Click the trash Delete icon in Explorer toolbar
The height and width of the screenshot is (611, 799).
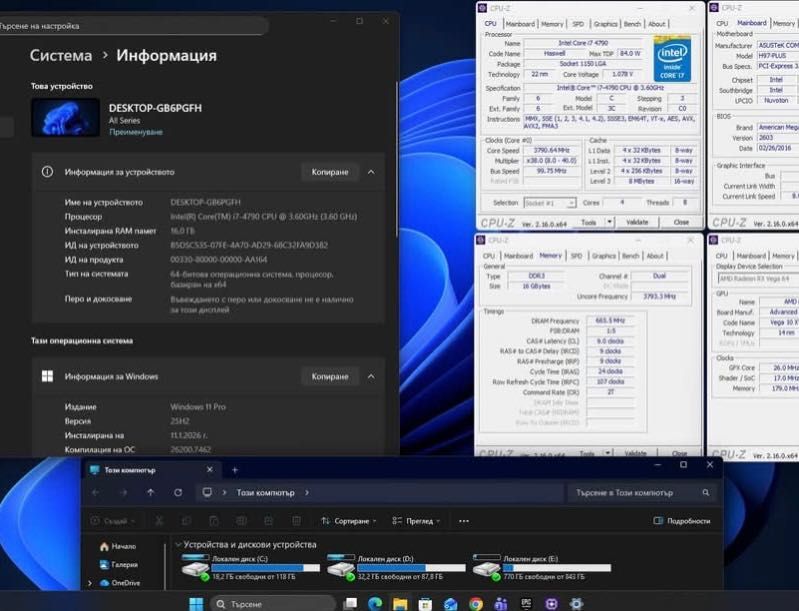pos(296,521)
